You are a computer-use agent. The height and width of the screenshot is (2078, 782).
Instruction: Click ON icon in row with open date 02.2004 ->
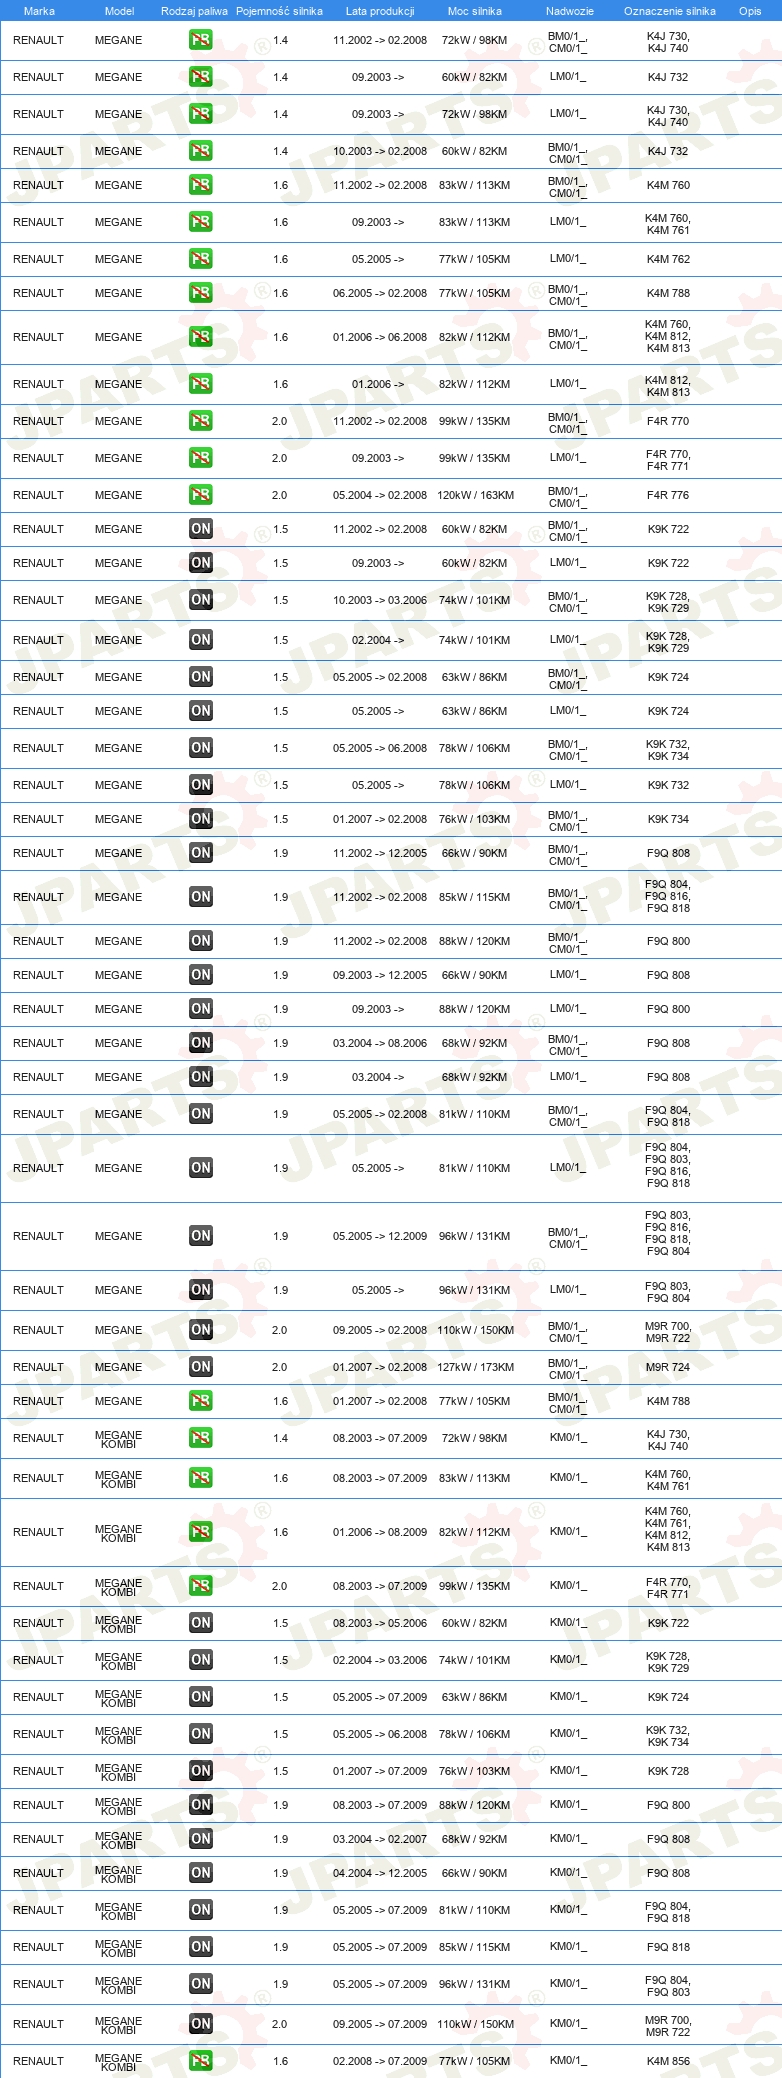pos(200,640)
